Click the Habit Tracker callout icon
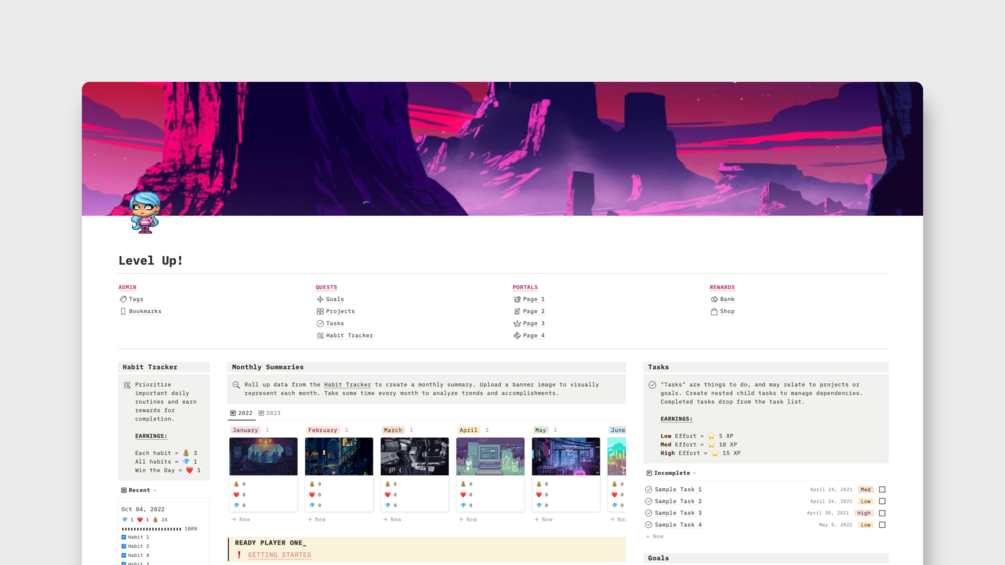 pyautogui.click(x=127, y=385)
